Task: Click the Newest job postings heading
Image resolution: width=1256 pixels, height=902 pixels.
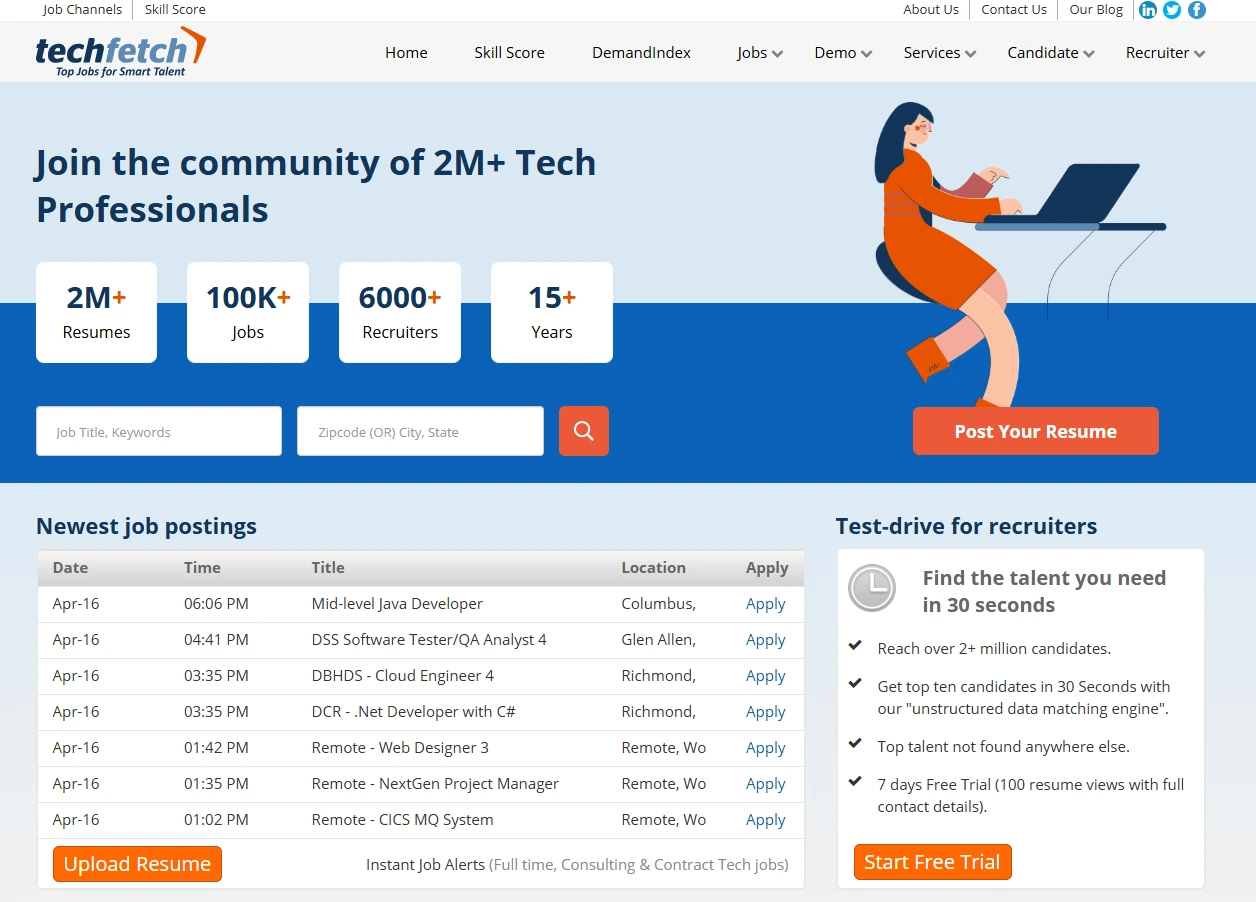Action: pyautogui.click(x=146, y=526)
